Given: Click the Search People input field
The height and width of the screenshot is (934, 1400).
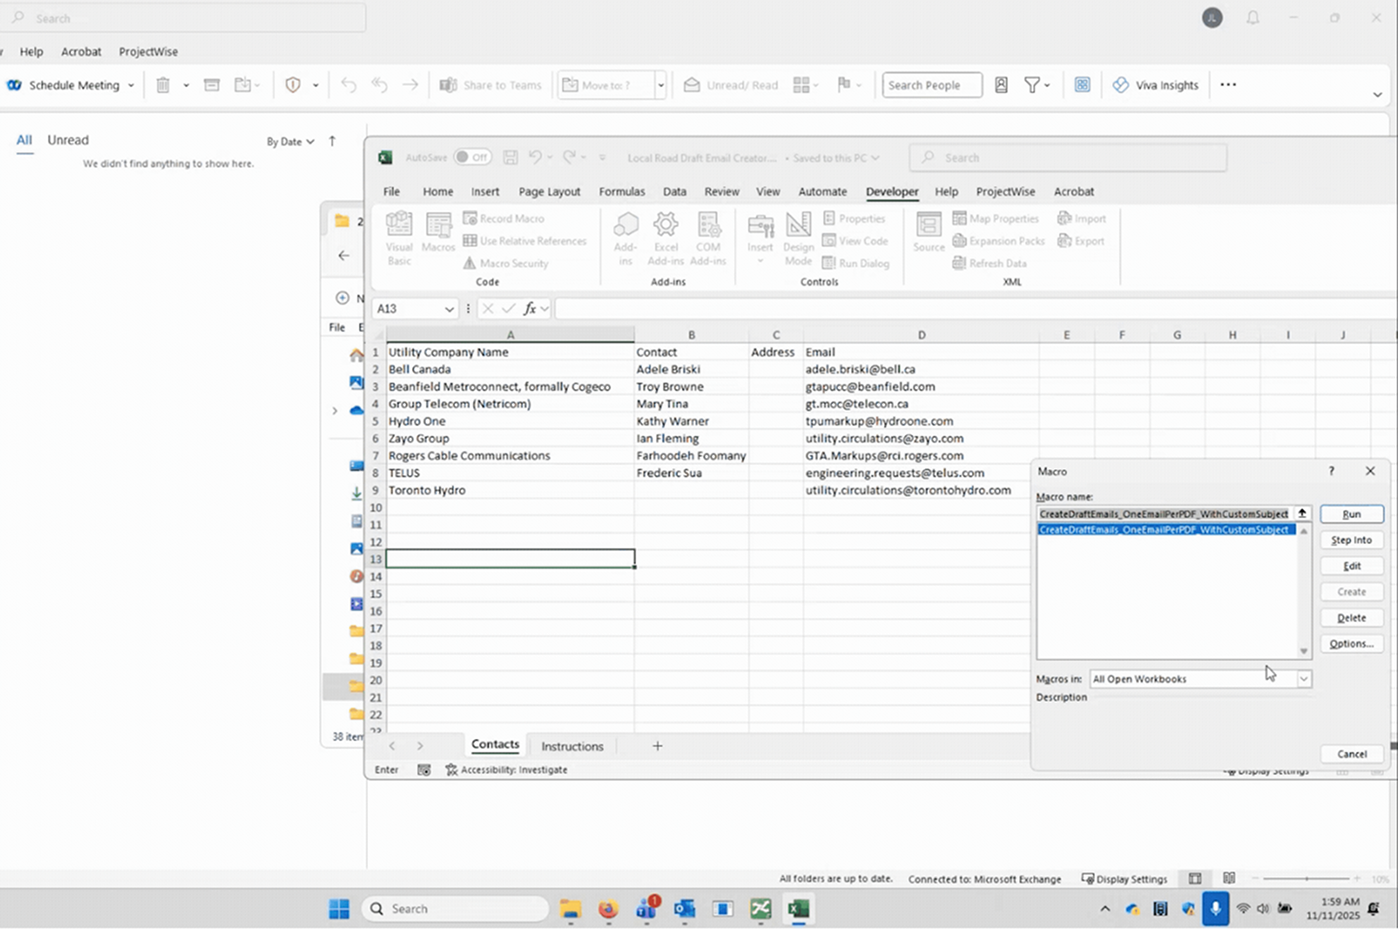Looking at the screenshot, I should pos(931,85).
